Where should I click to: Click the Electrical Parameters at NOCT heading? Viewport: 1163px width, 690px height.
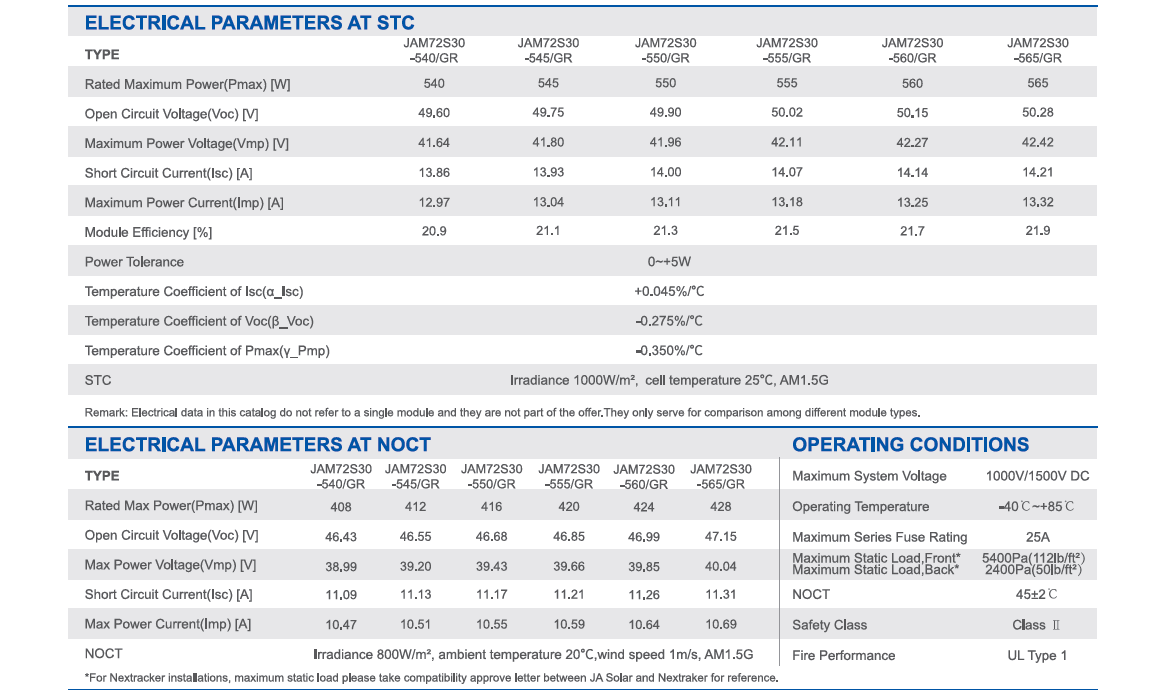tap(257, 444)
